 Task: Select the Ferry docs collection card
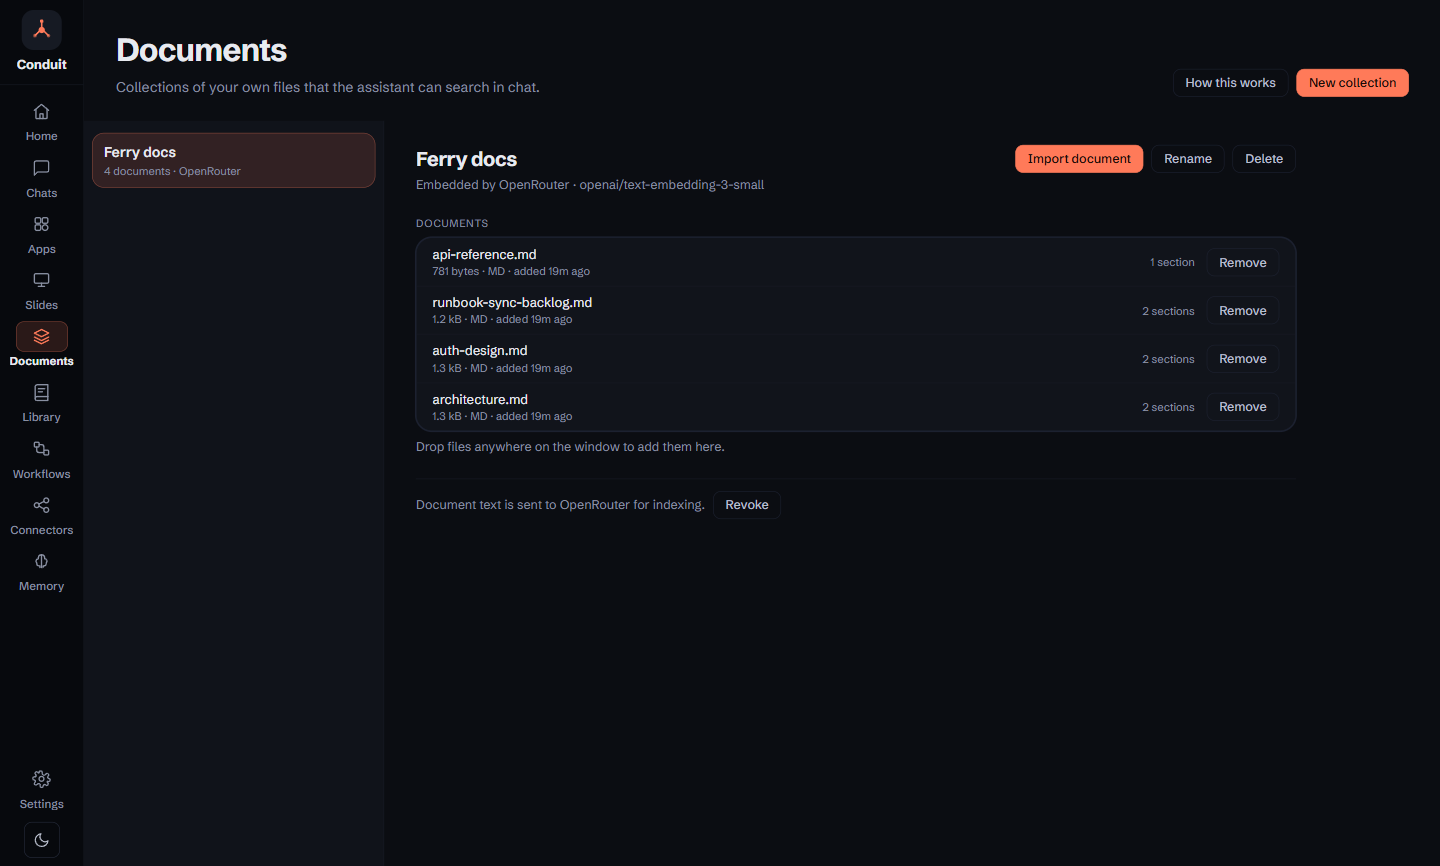pyautogui.click(x=234, y=160)
